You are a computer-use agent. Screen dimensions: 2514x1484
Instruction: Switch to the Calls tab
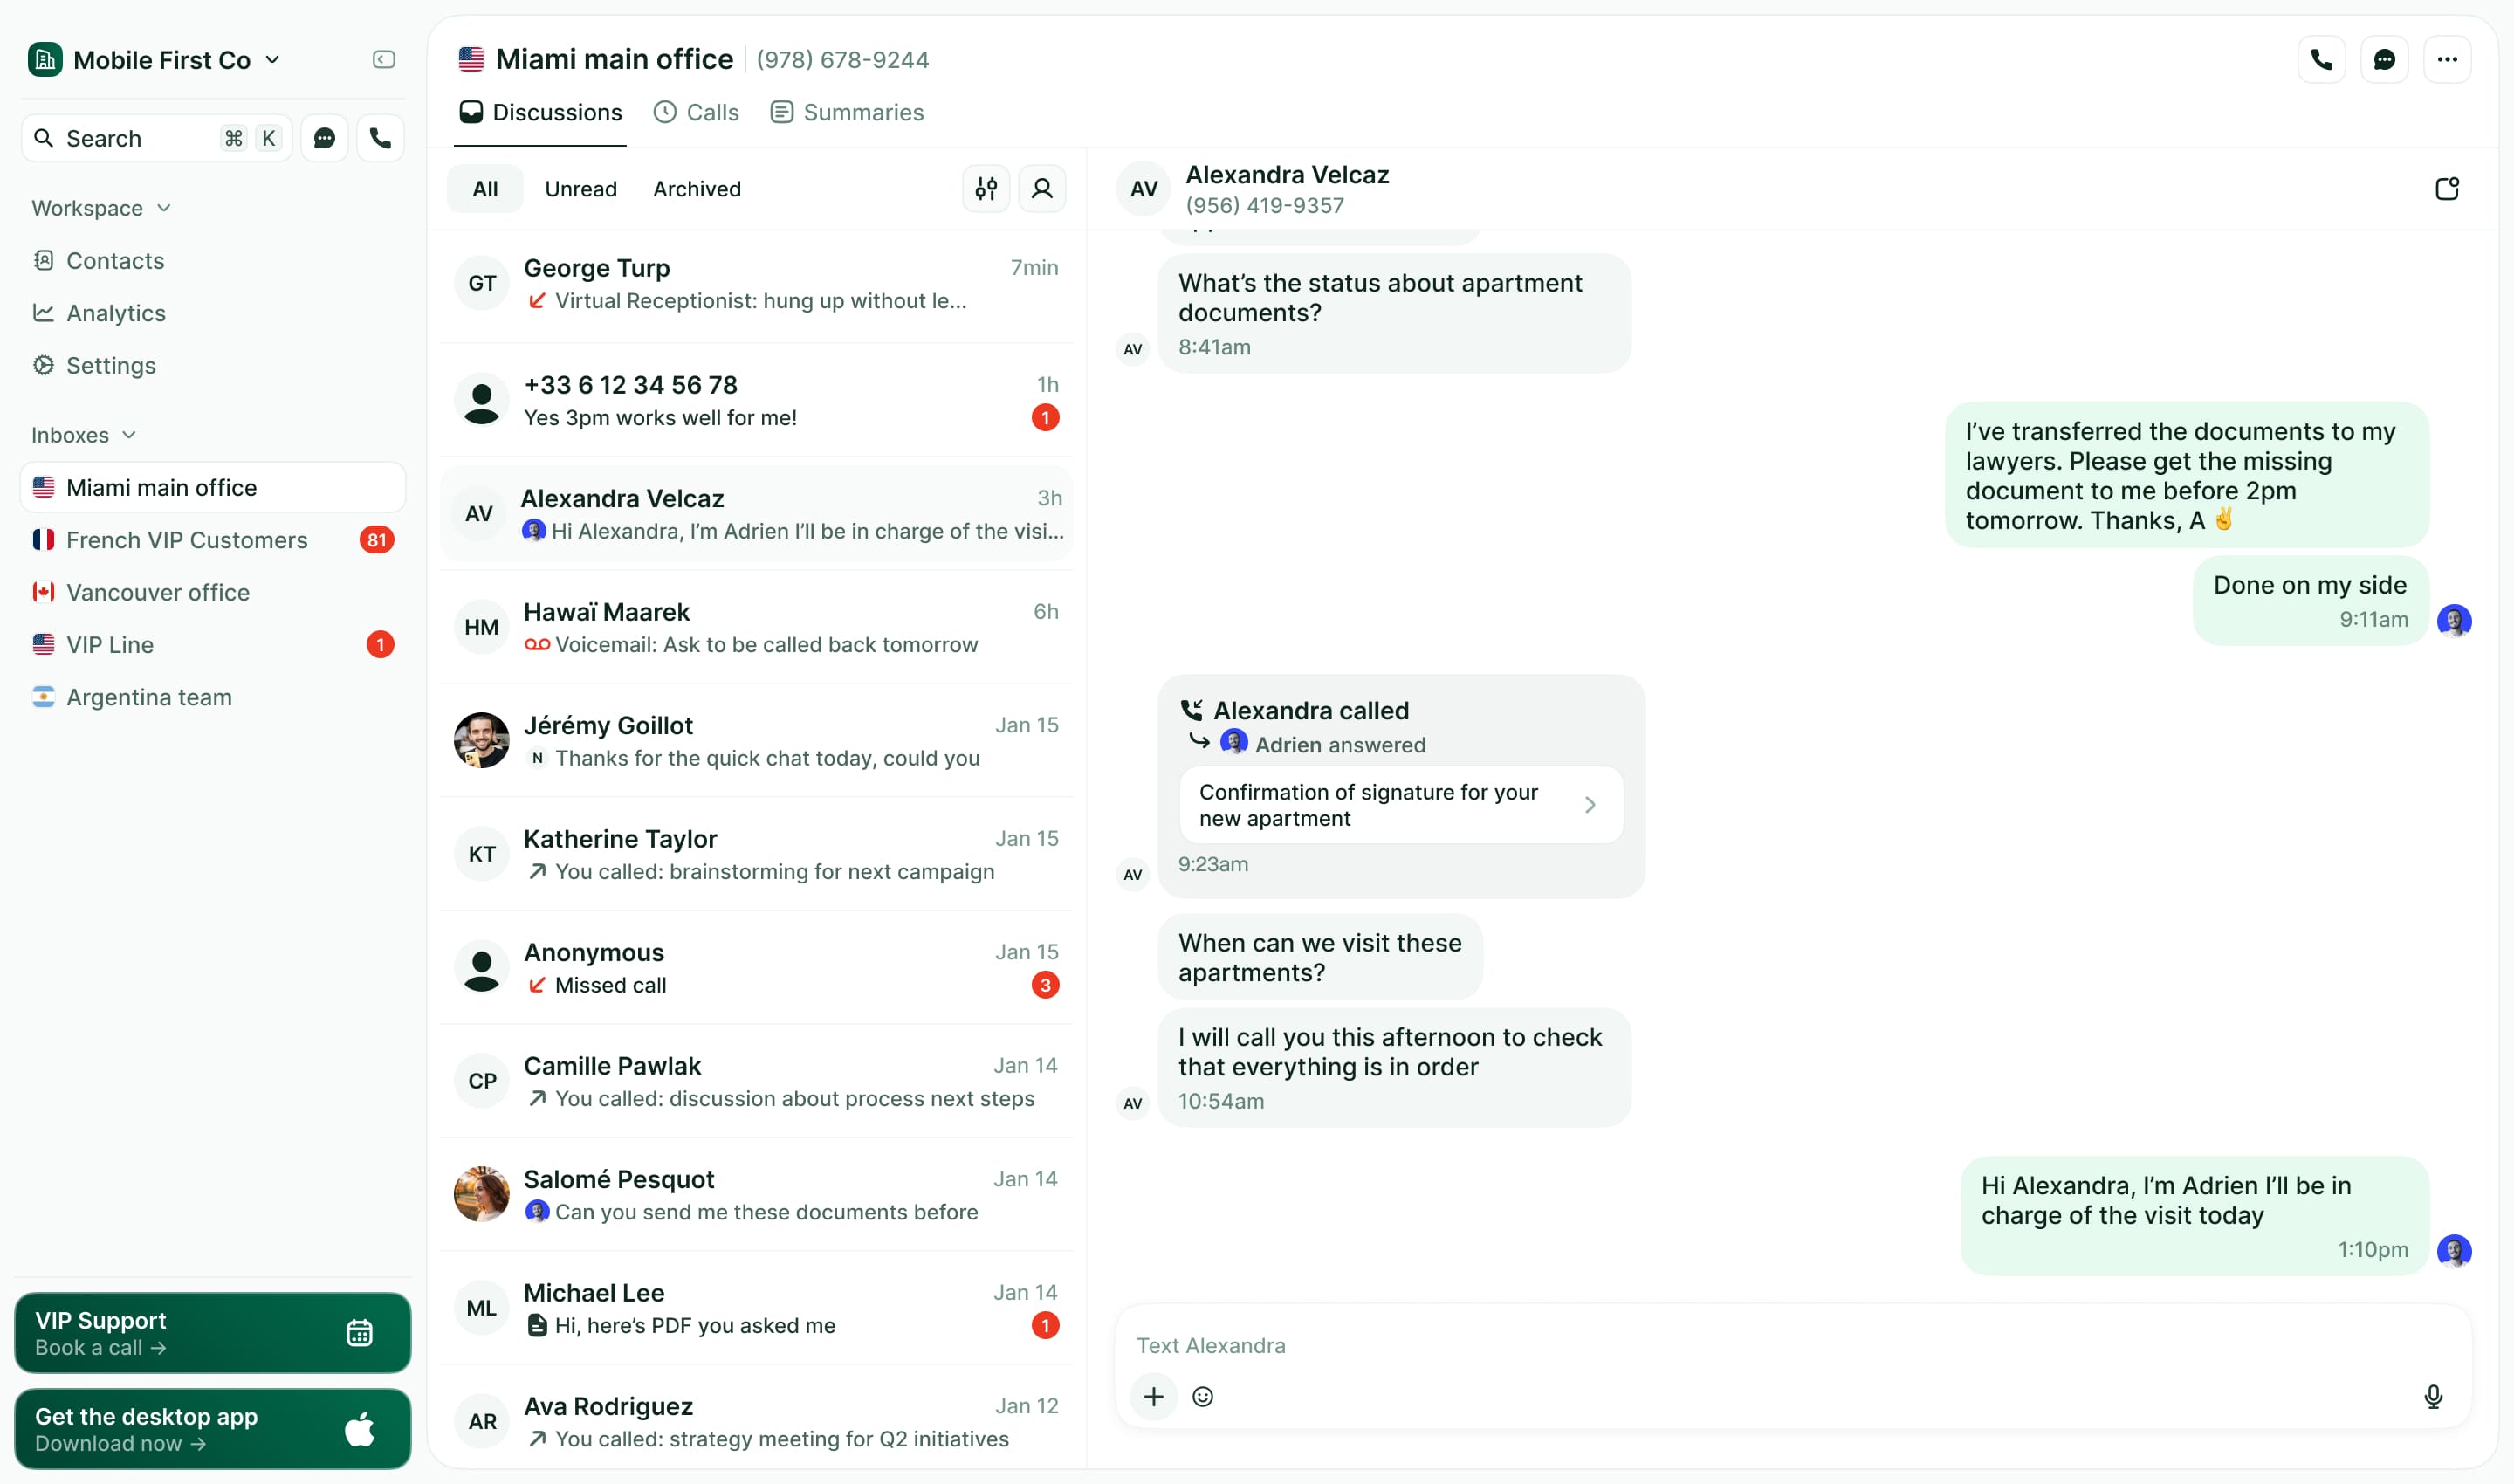(x=696, y=112)
